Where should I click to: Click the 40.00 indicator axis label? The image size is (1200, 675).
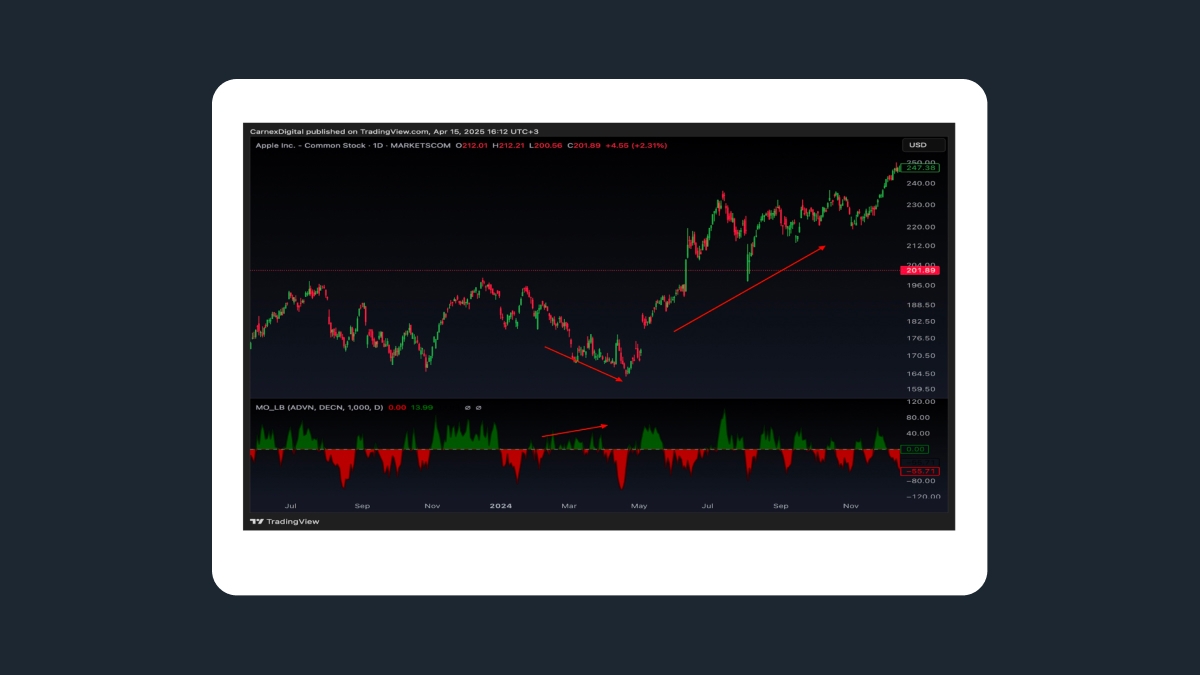pos(919,433)
